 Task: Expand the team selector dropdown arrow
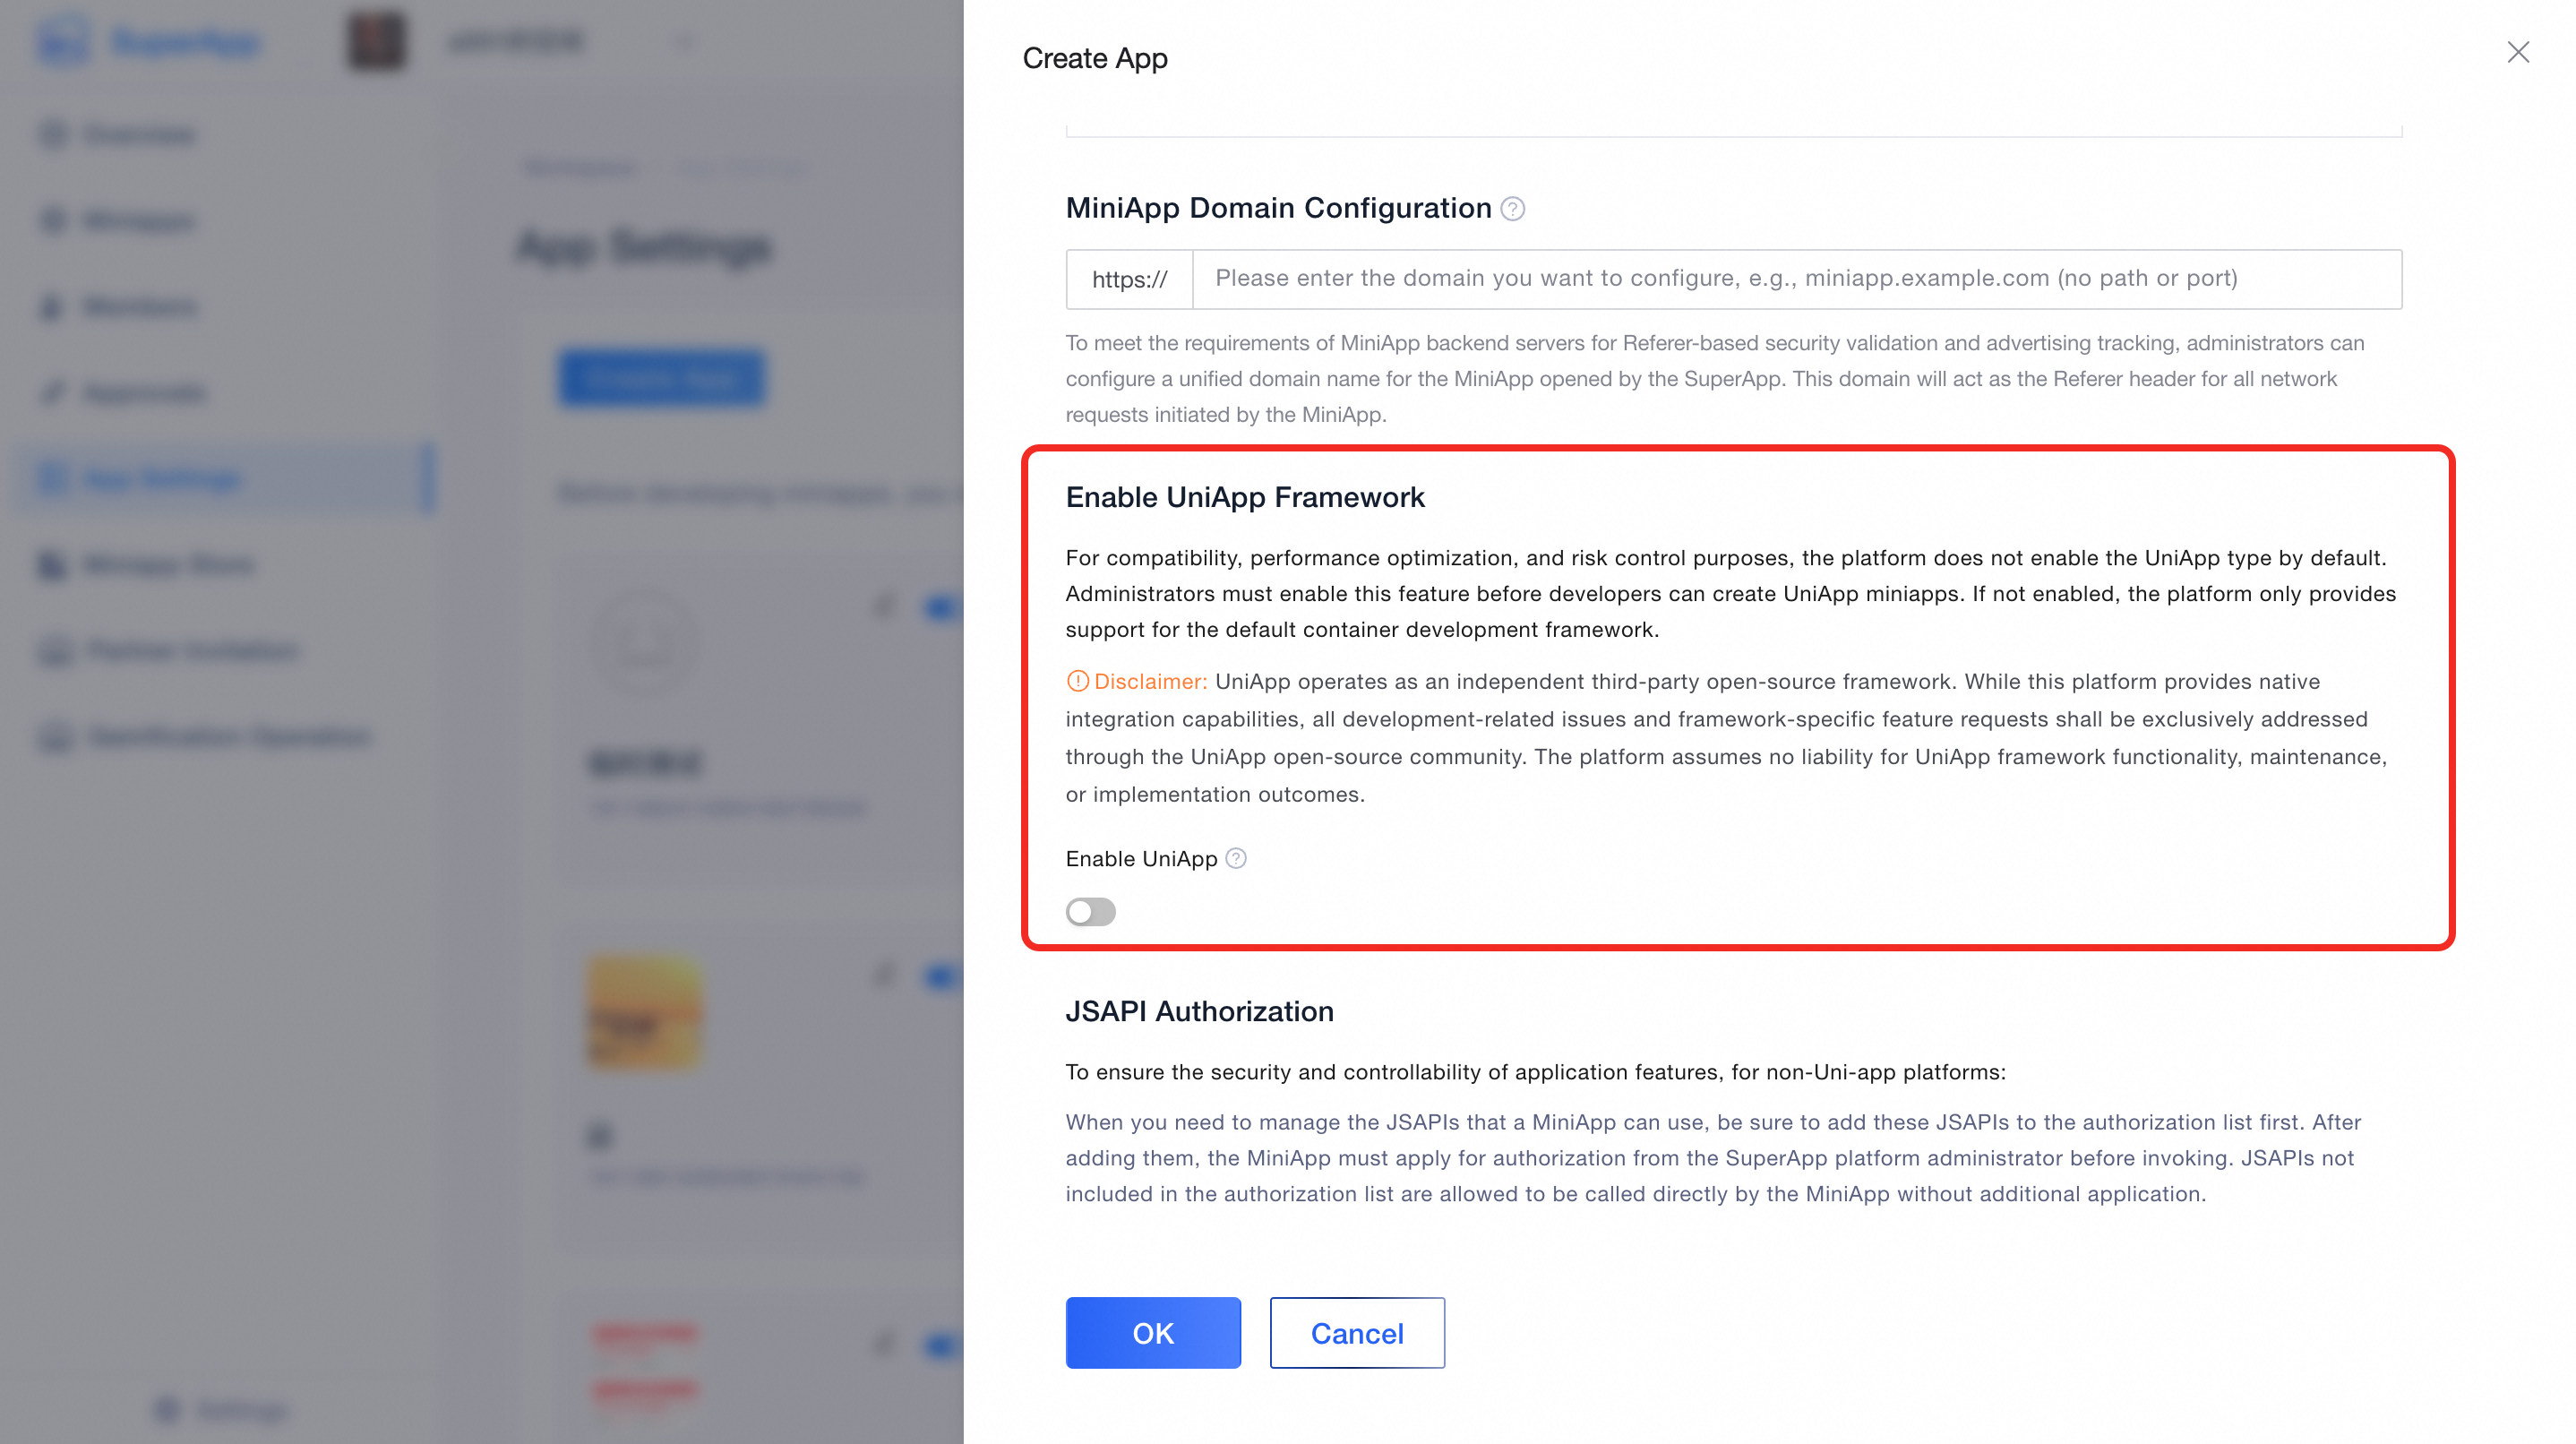[684, 42]
